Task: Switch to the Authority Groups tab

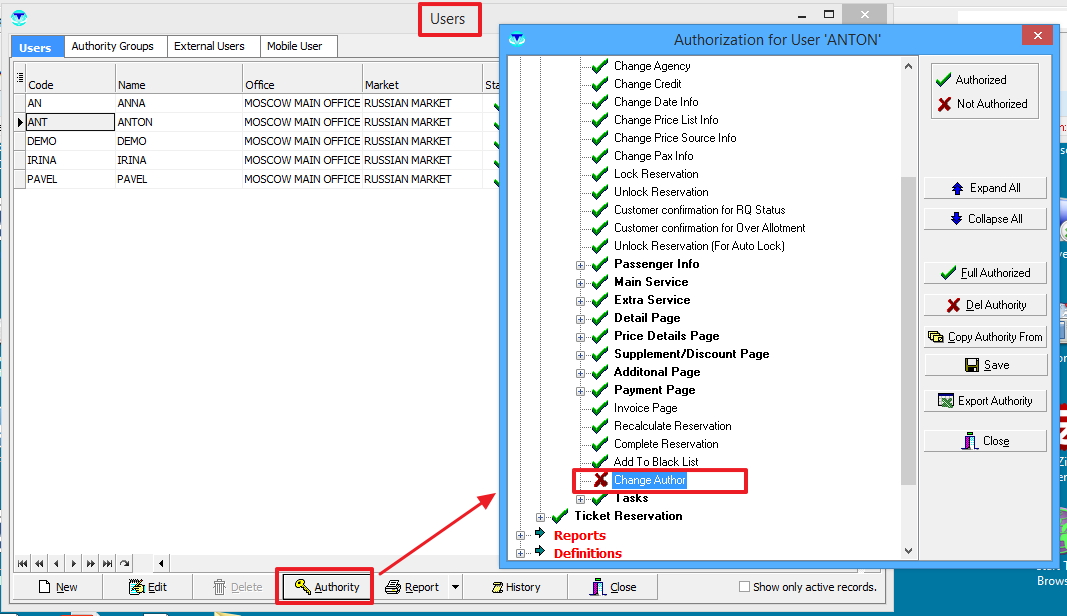Action: 112,46
